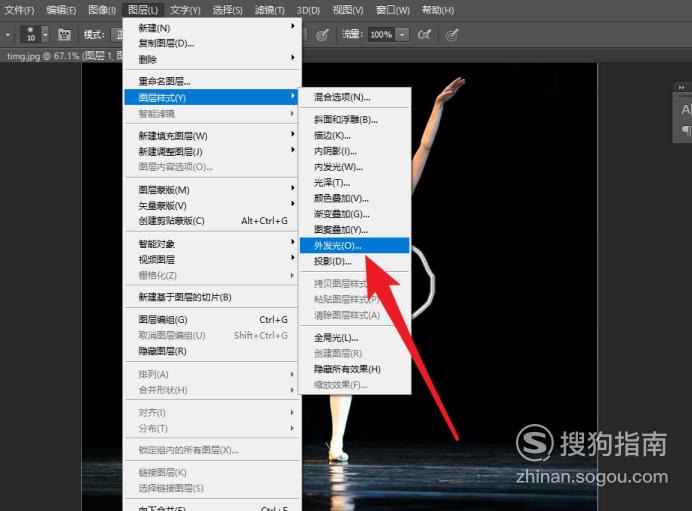692x511 pixels.
Task: Expand 图层蒙版(M) submenu
Action: [x=212, y=190]
